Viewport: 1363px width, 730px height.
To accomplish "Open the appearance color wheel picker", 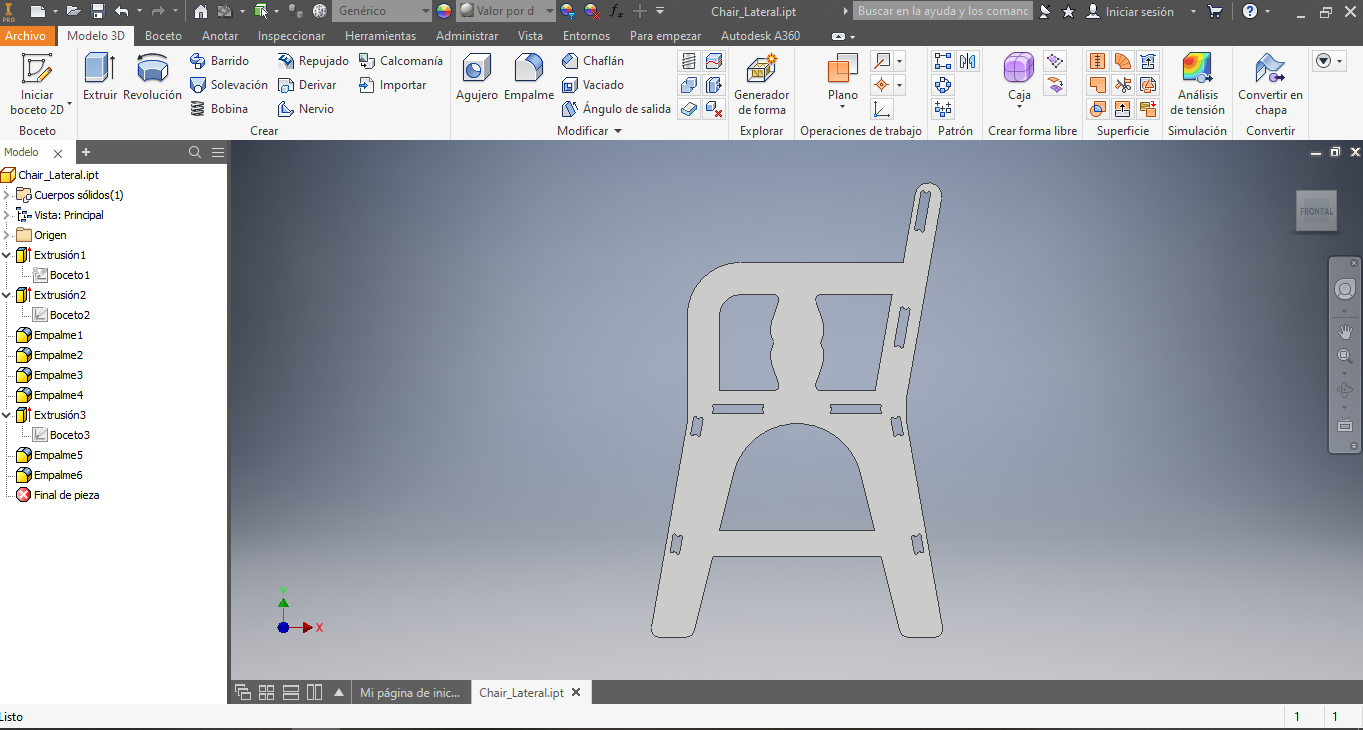I will [x=444, y=11].
